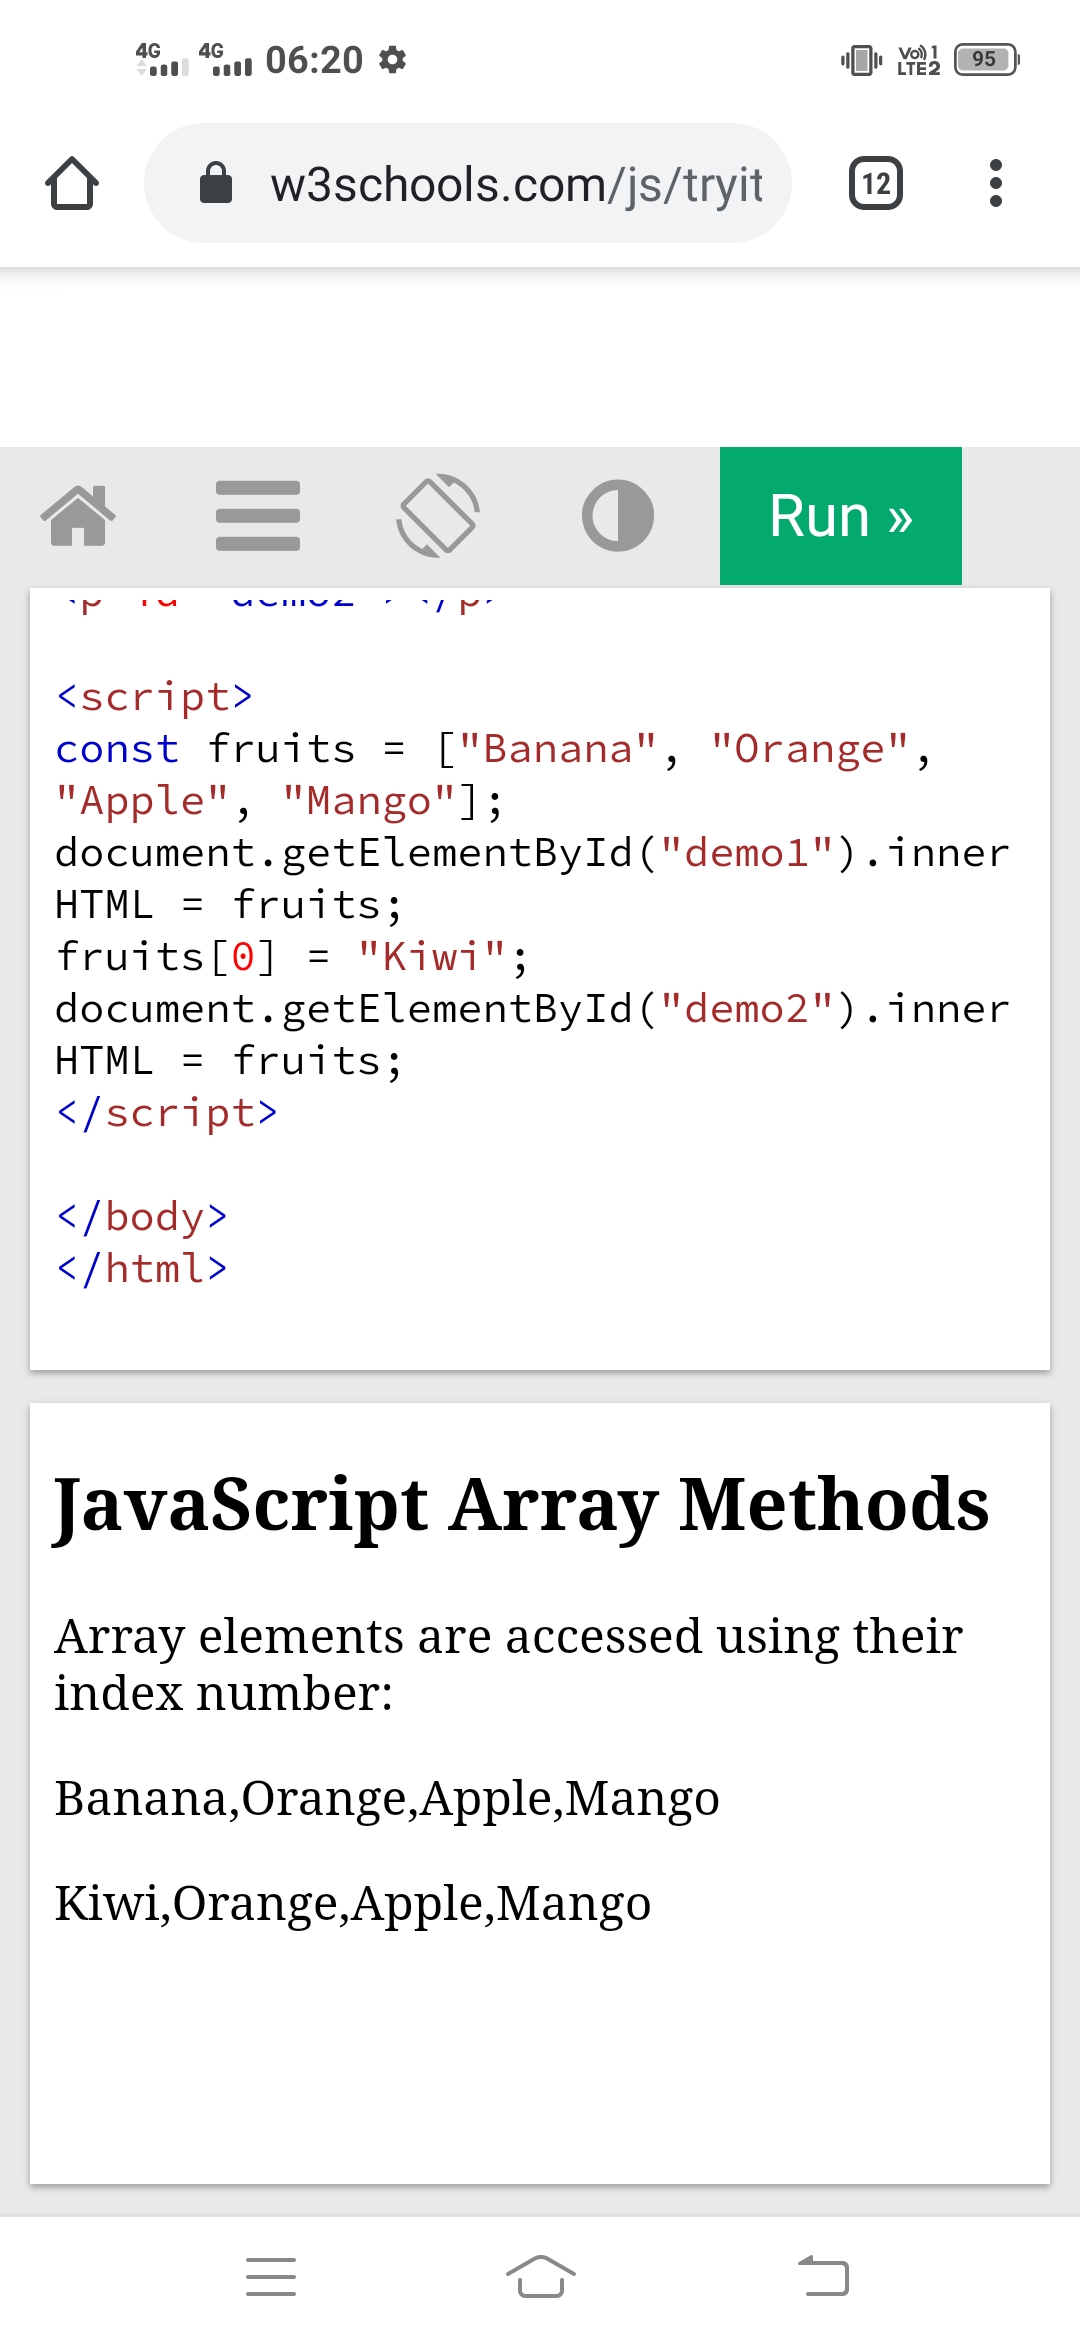Tap the padlock site security icon
The width and height of the screenshot is (1080, 2340).
coord(216,184)
